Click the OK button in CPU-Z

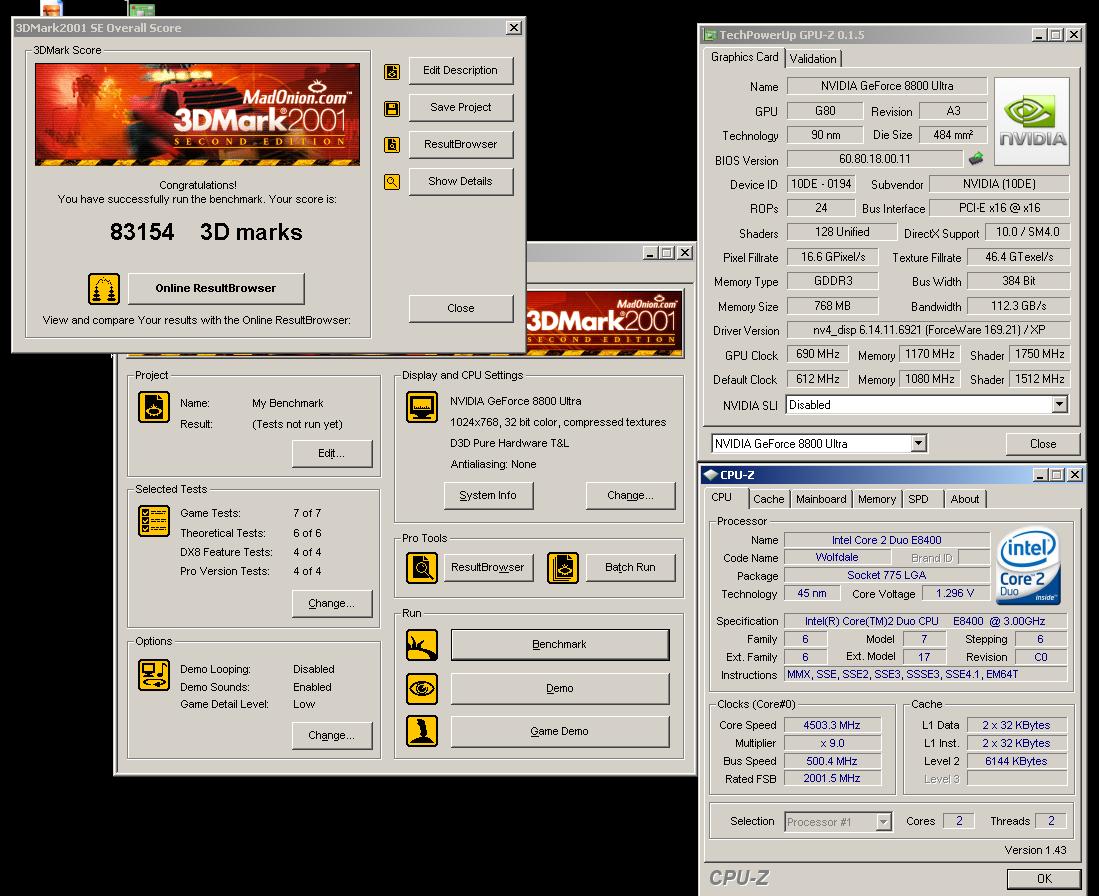coord(1044,878)
